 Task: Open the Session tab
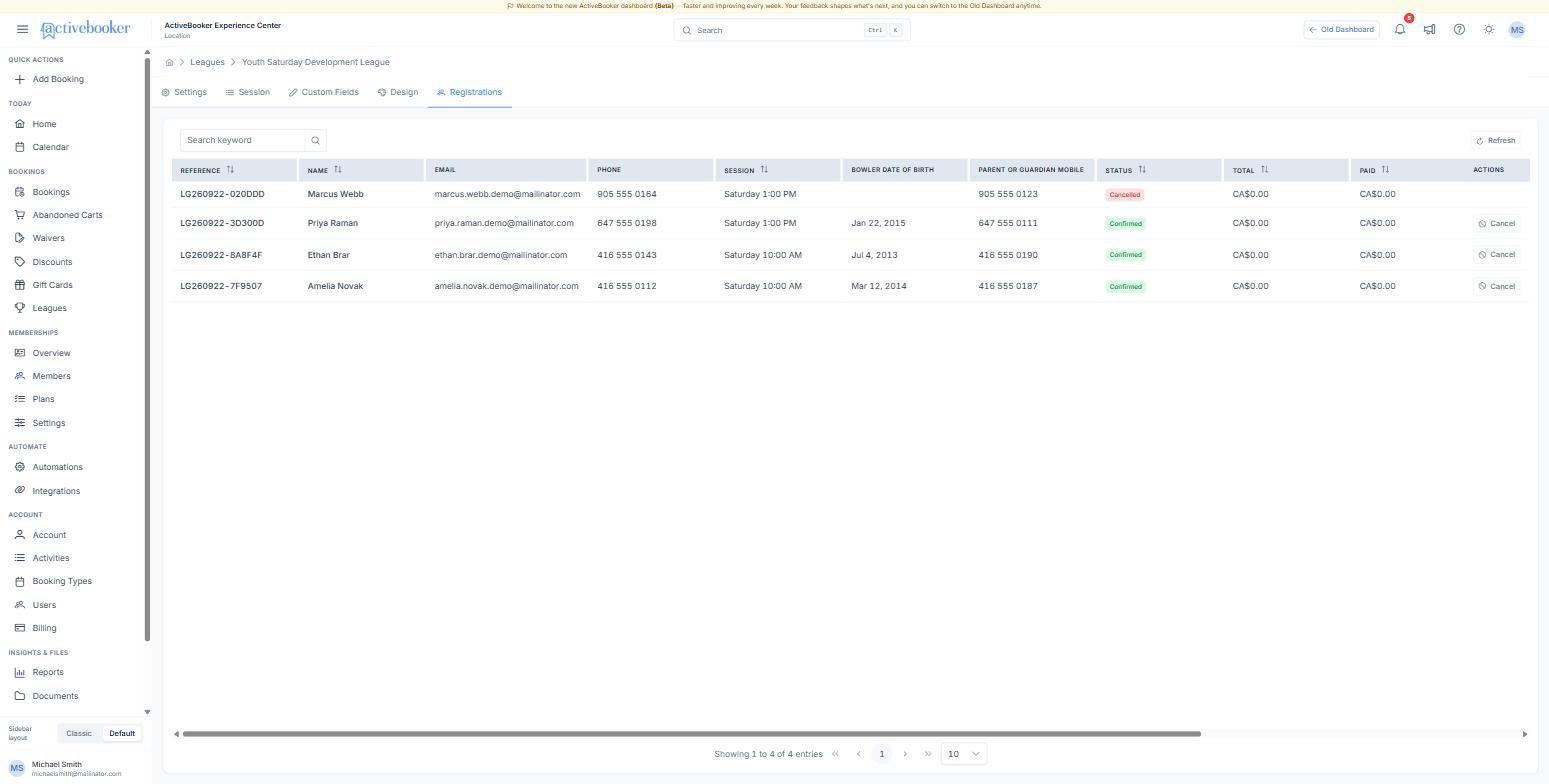click(x=248, y=92)
